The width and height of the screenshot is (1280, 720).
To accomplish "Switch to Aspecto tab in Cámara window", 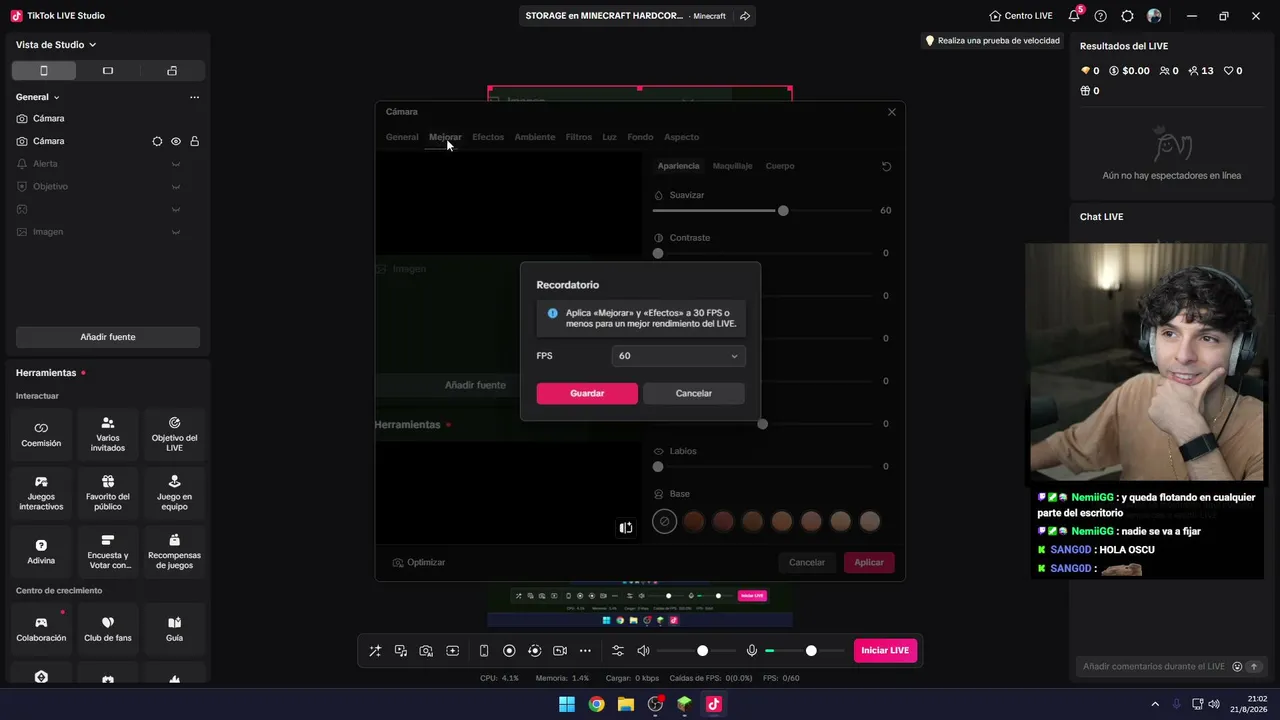I will (x=682, y=137).
